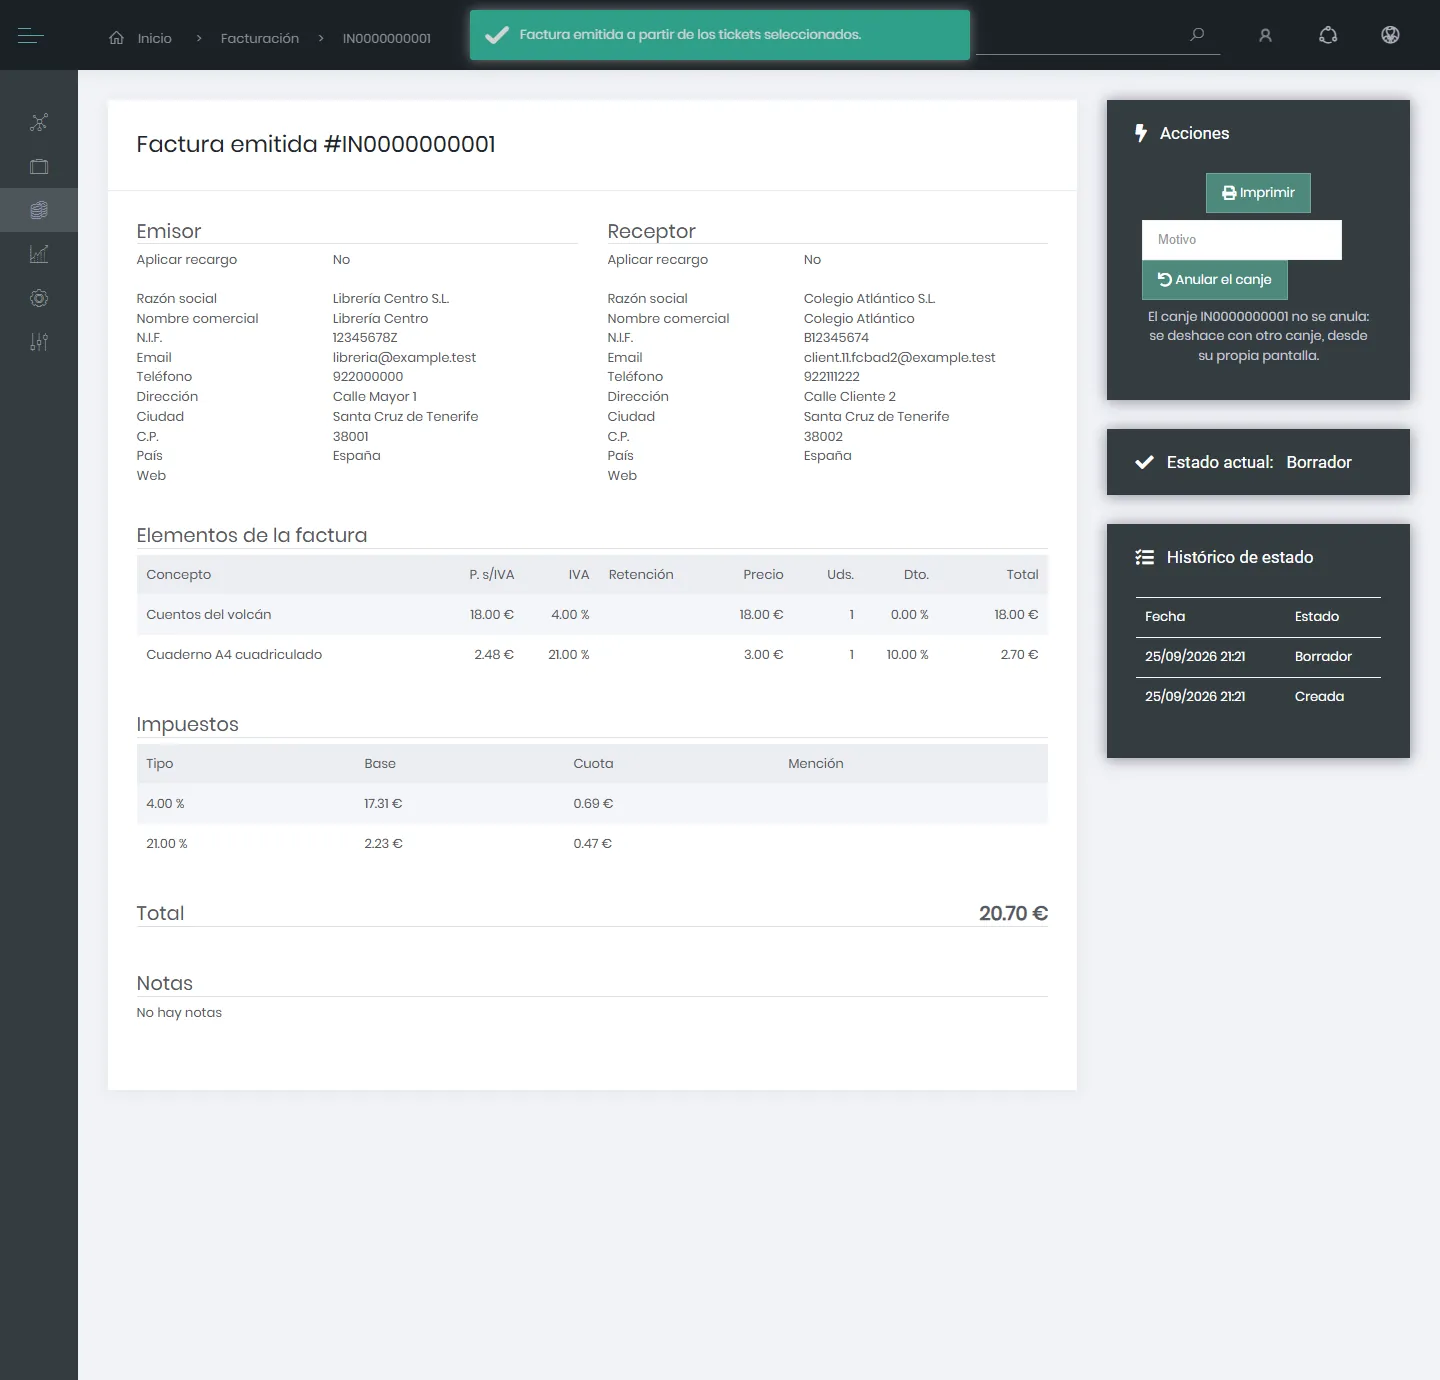This screenshot has width=1440, height=1380.
Task: Click the search magnifier icon
Action: [1197, 35]
